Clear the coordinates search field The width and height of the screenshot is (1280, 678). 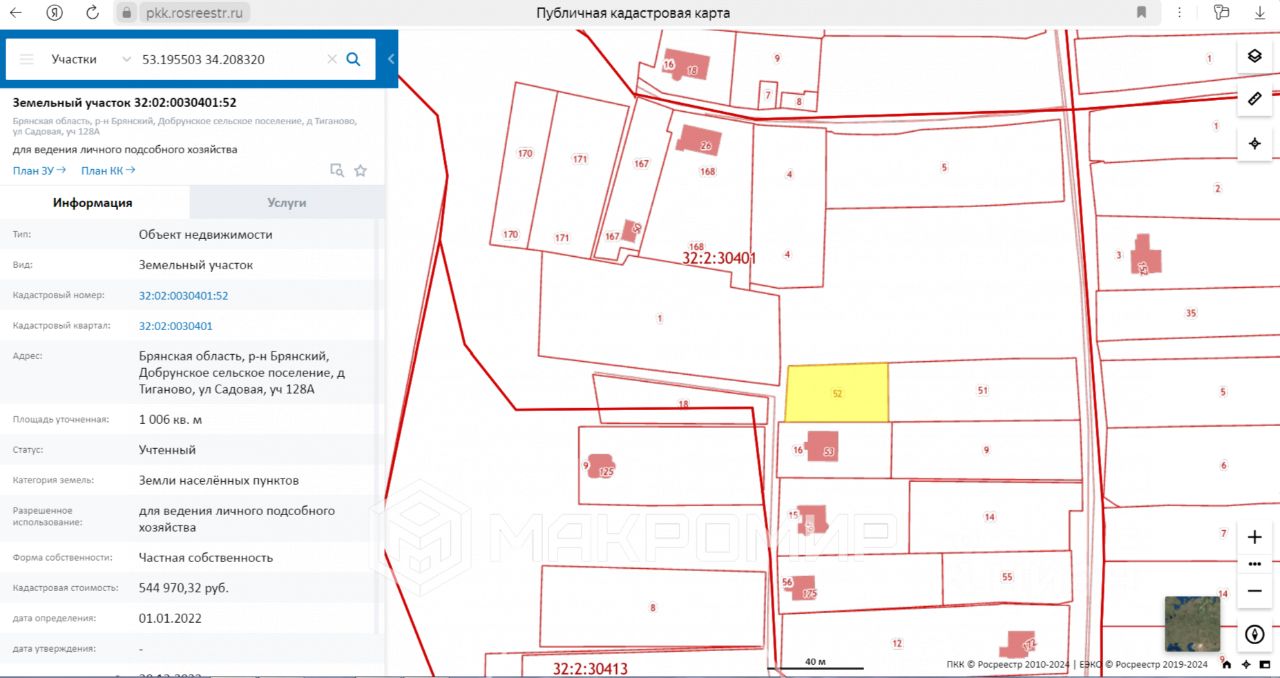[332, 59]
